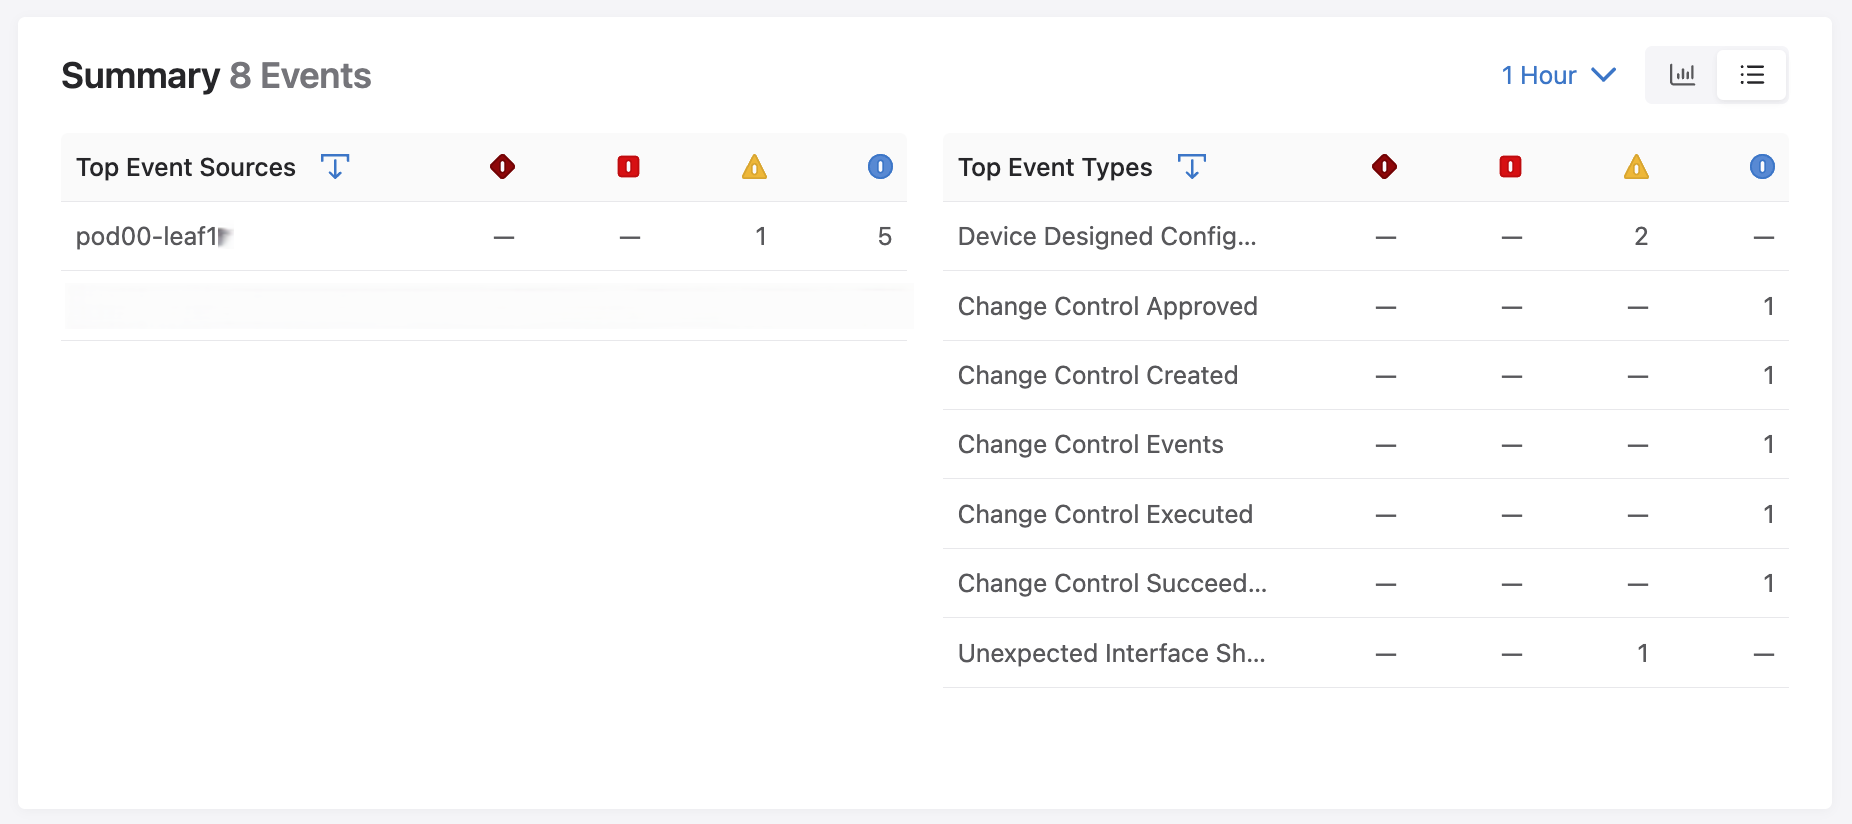Screen dimensions: 1852x824
Task: Click error severity icon in Event Types header
Action: (x=1511, y=166)
